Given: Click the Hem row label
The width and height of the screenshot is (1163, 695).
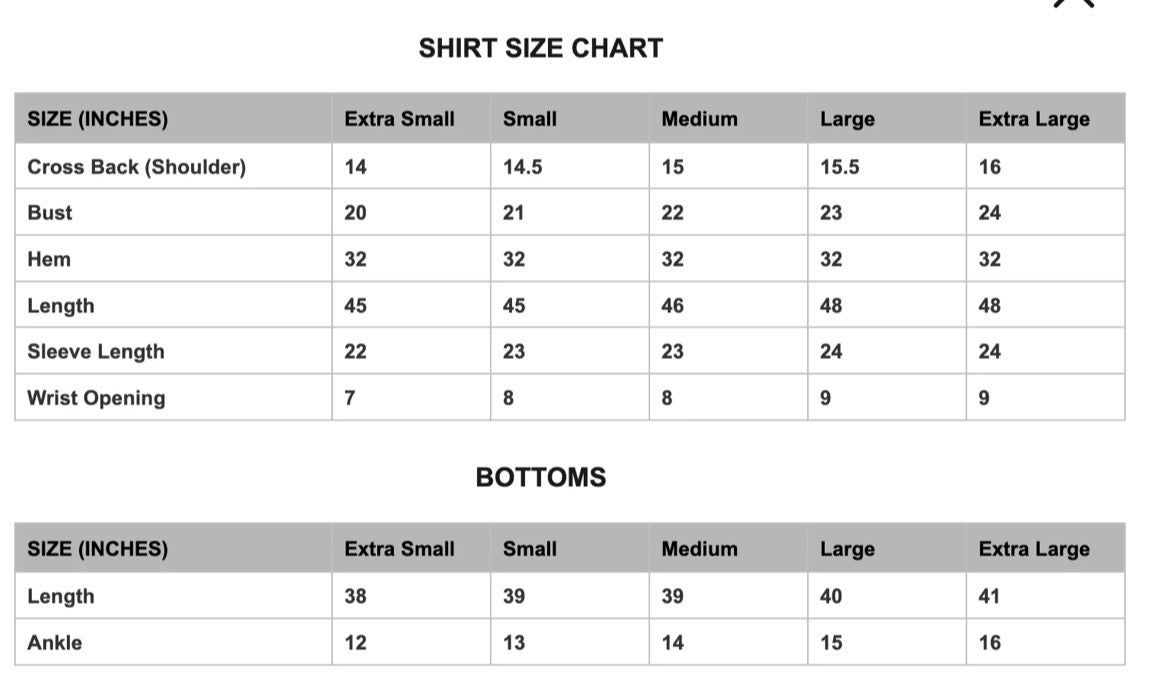Looking at the screenshot, I should pos(49,259).
